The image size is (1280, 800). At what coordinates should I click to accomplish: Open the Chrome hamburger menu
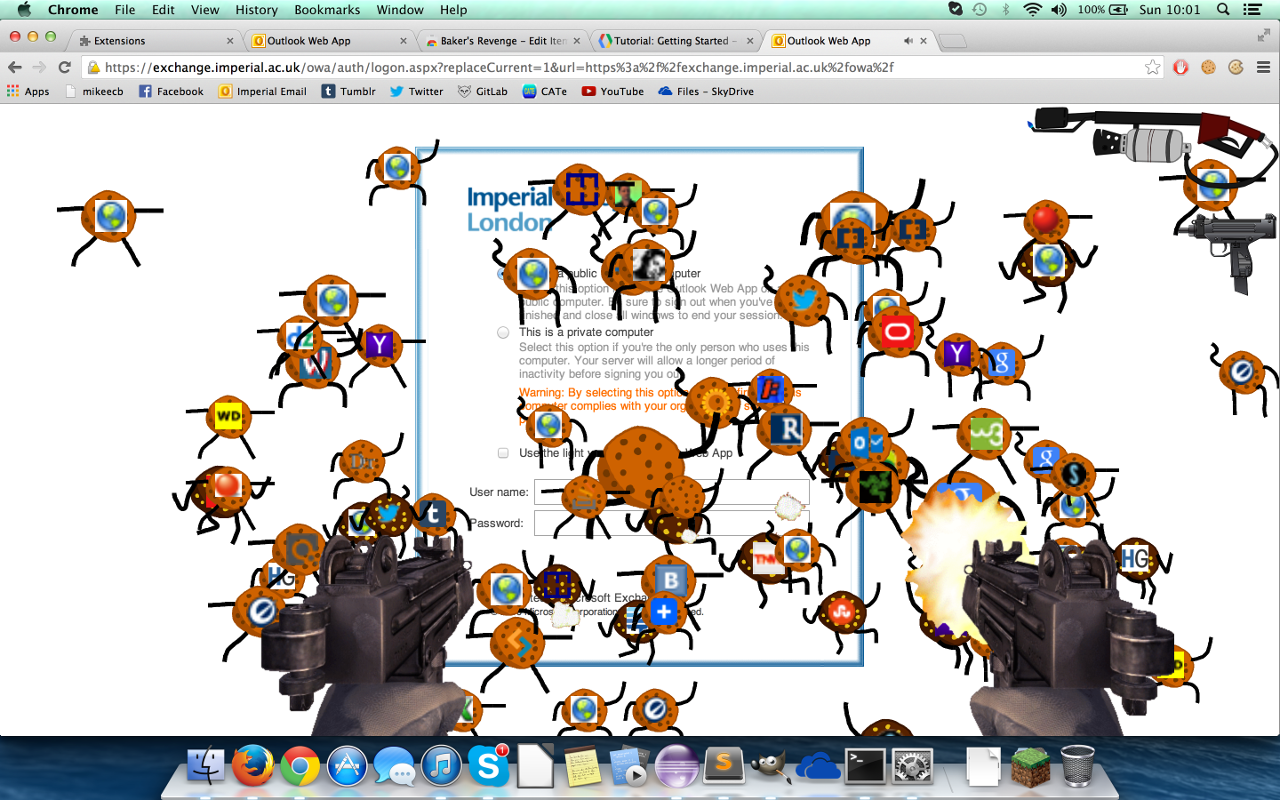pos(1263,67)
